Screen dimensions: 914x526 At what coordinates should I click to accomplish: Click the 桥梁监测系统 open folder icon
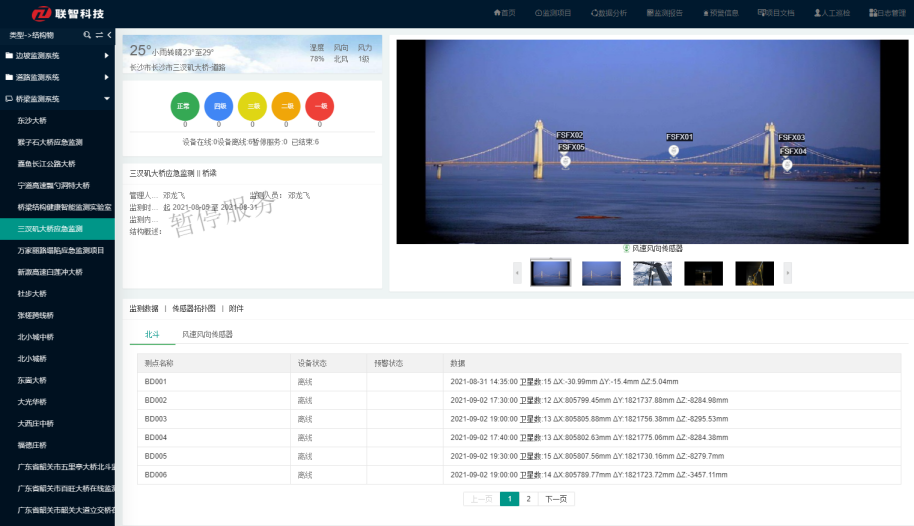(9, 99)
